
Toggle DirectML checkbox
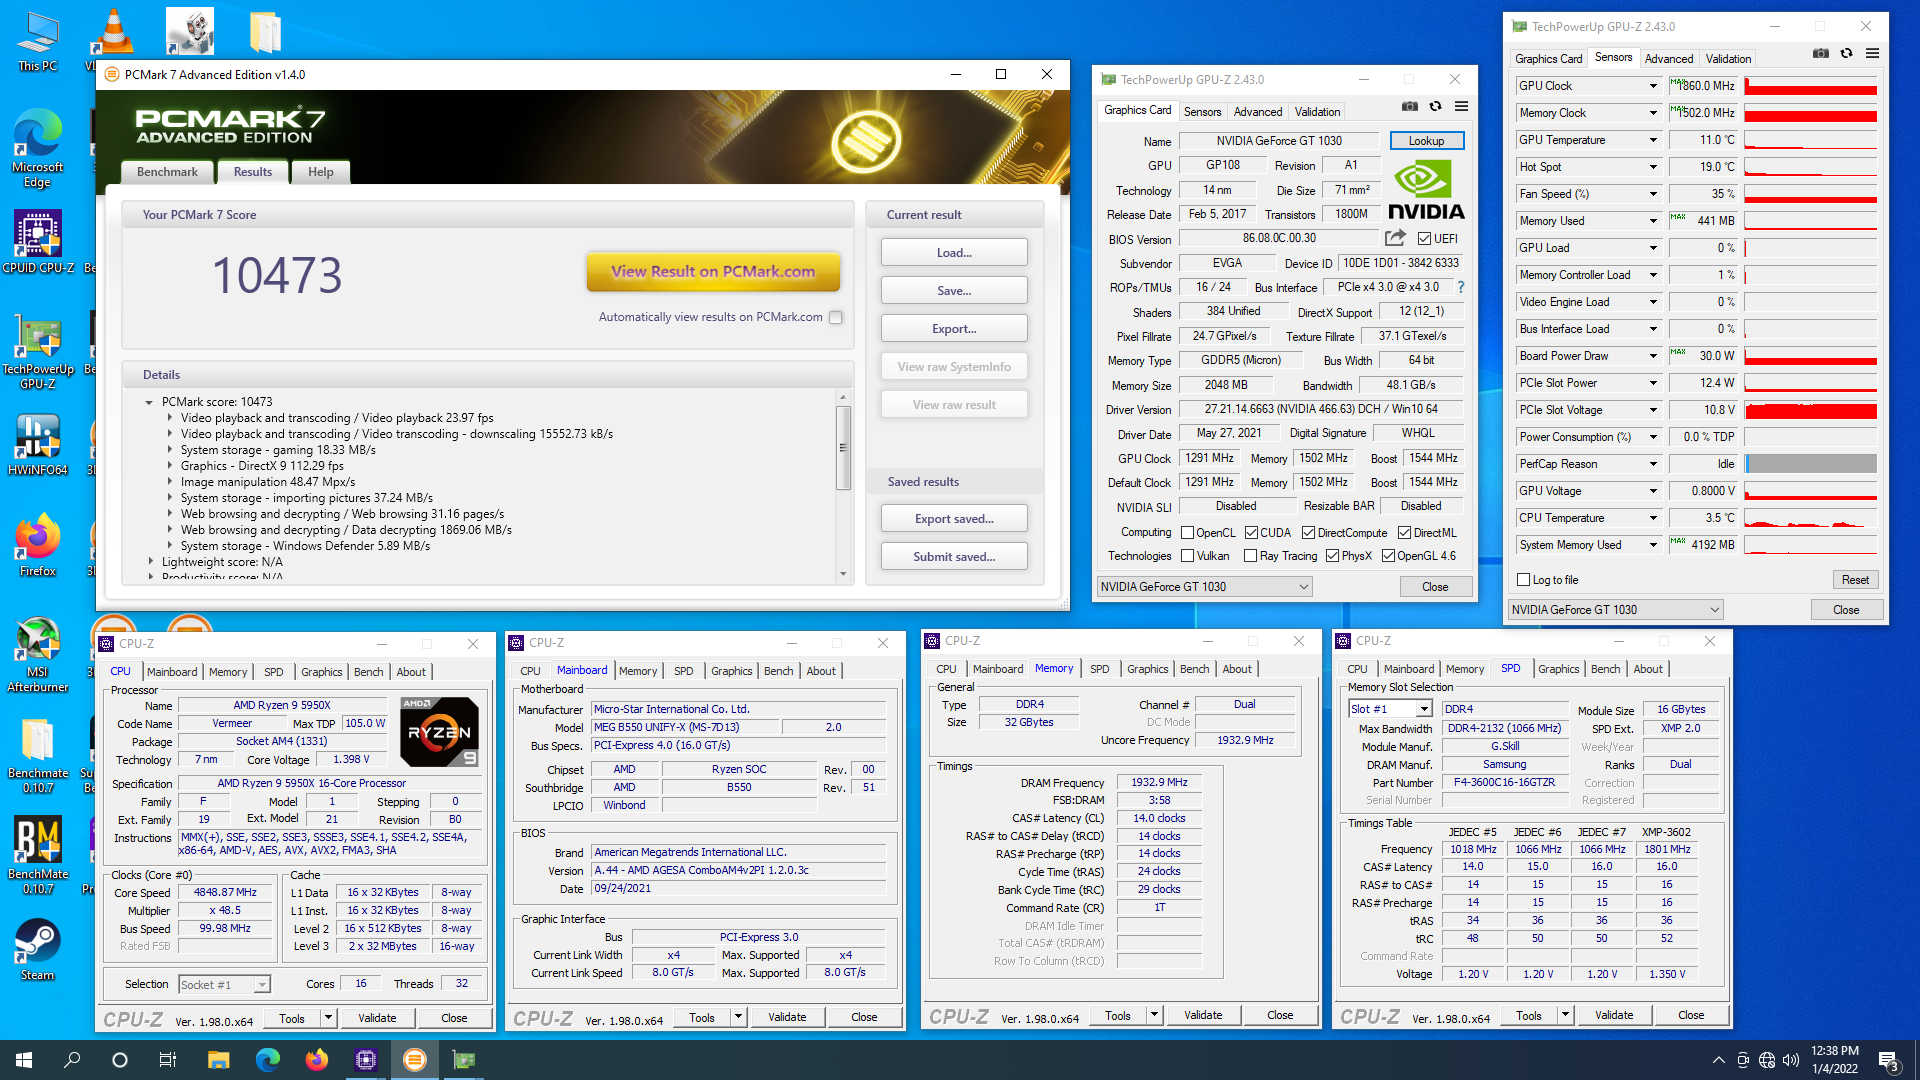click(x=1404, y=533)
